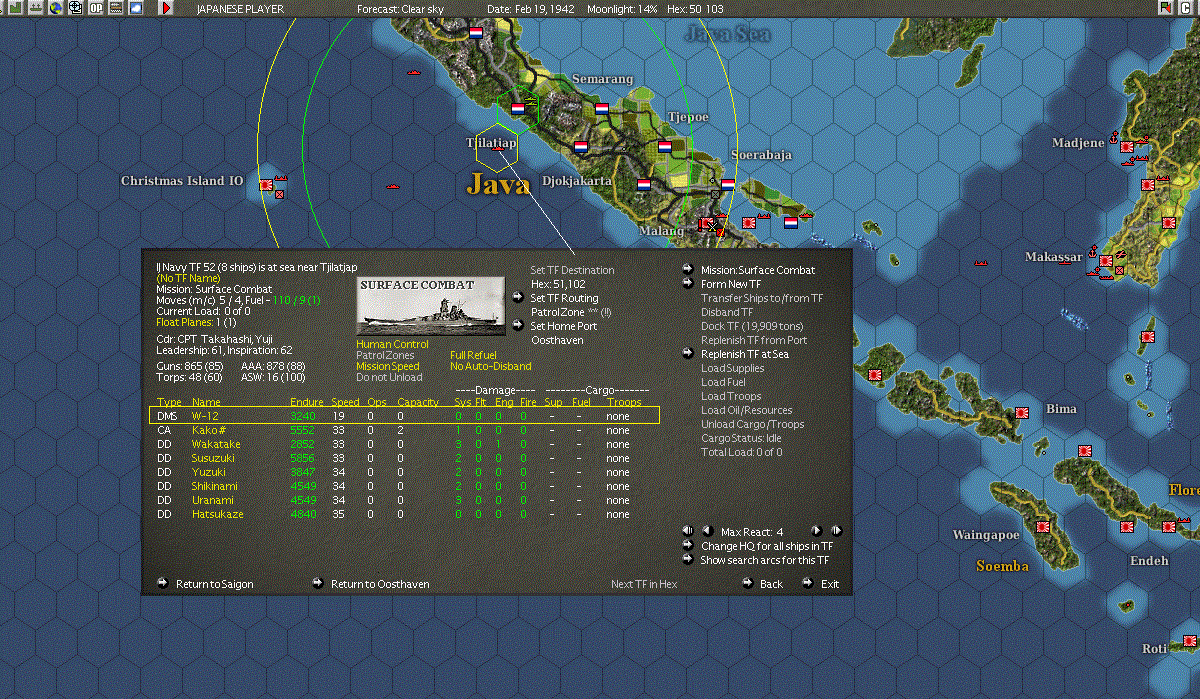Screen dimensions: 1200x699
Task: Set Max React to minimum
Action: click(688, 531)
